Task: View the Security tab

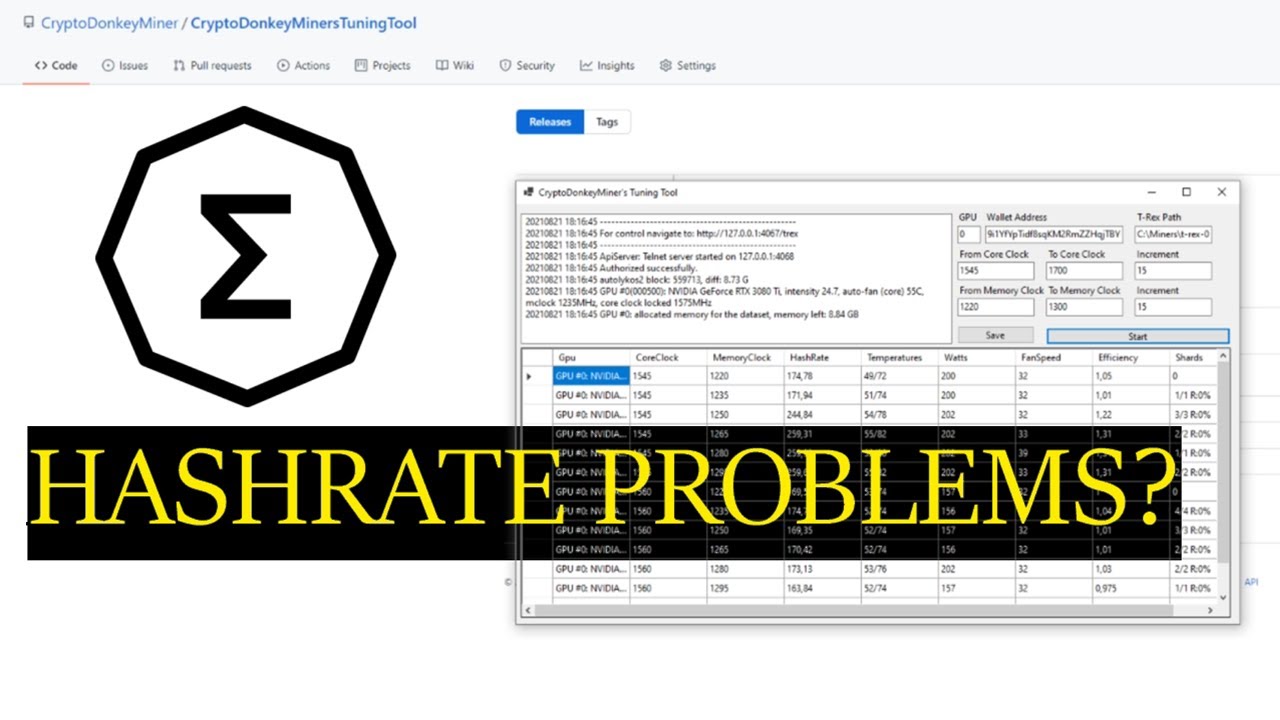Action: [x=527, y=66]
